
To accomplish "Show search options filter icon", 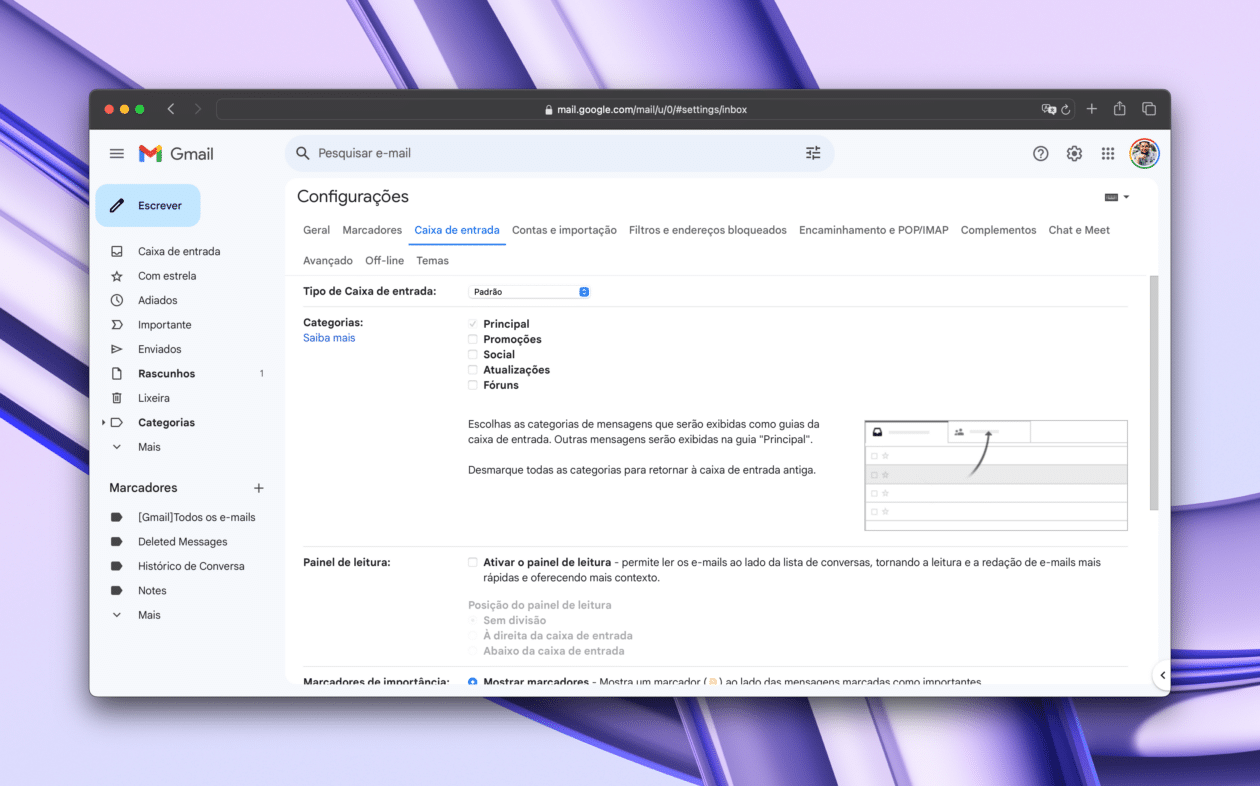I will (x=813, y=153).
